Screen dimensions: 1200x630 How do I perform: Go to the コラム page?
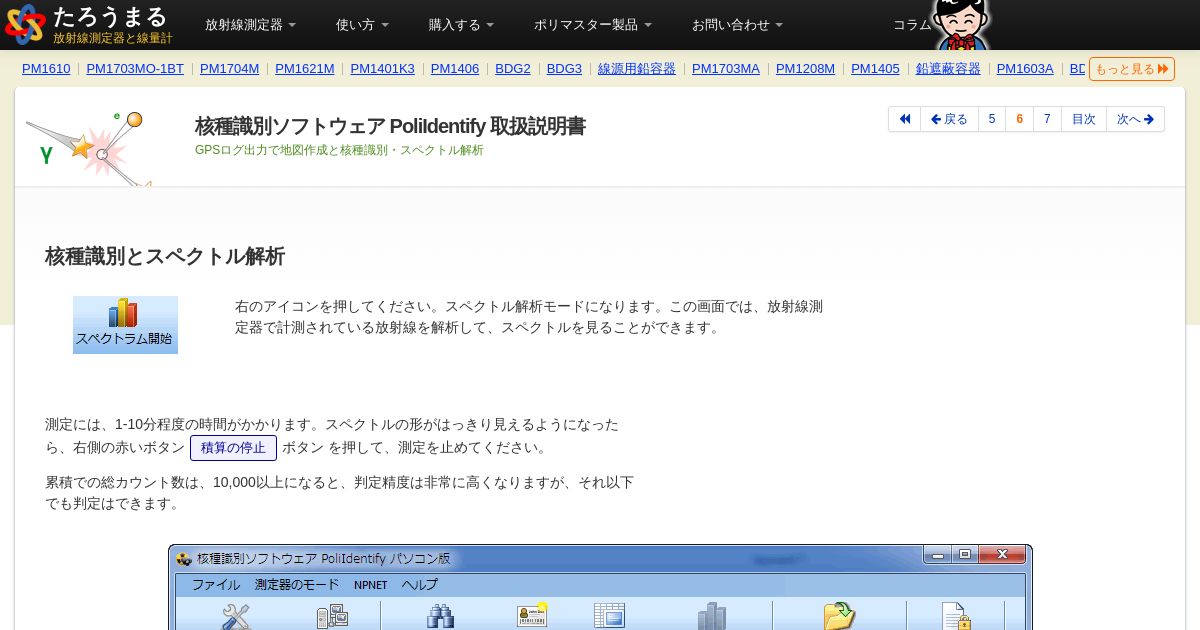pyautogui.click(x=912, y=25)
